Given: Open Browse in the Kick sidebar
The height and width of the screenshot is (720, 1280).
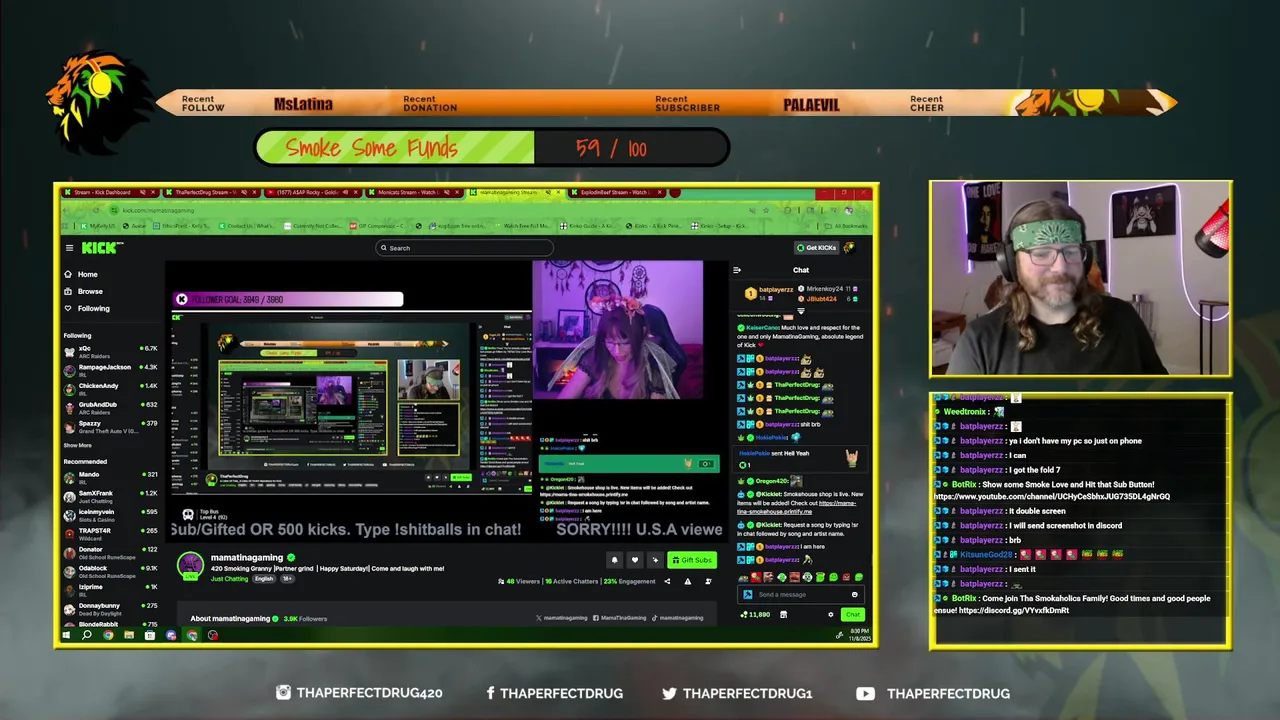Looking at the screenshot, I should [84, 291].
